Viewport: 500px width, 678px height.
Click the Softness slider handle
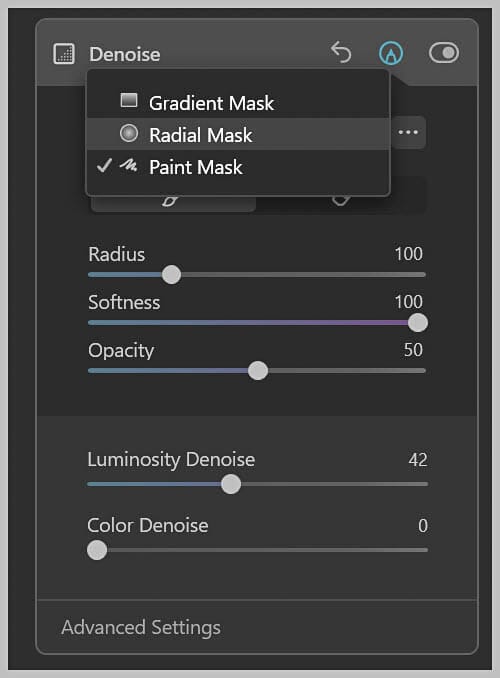(x=418, y=323)
